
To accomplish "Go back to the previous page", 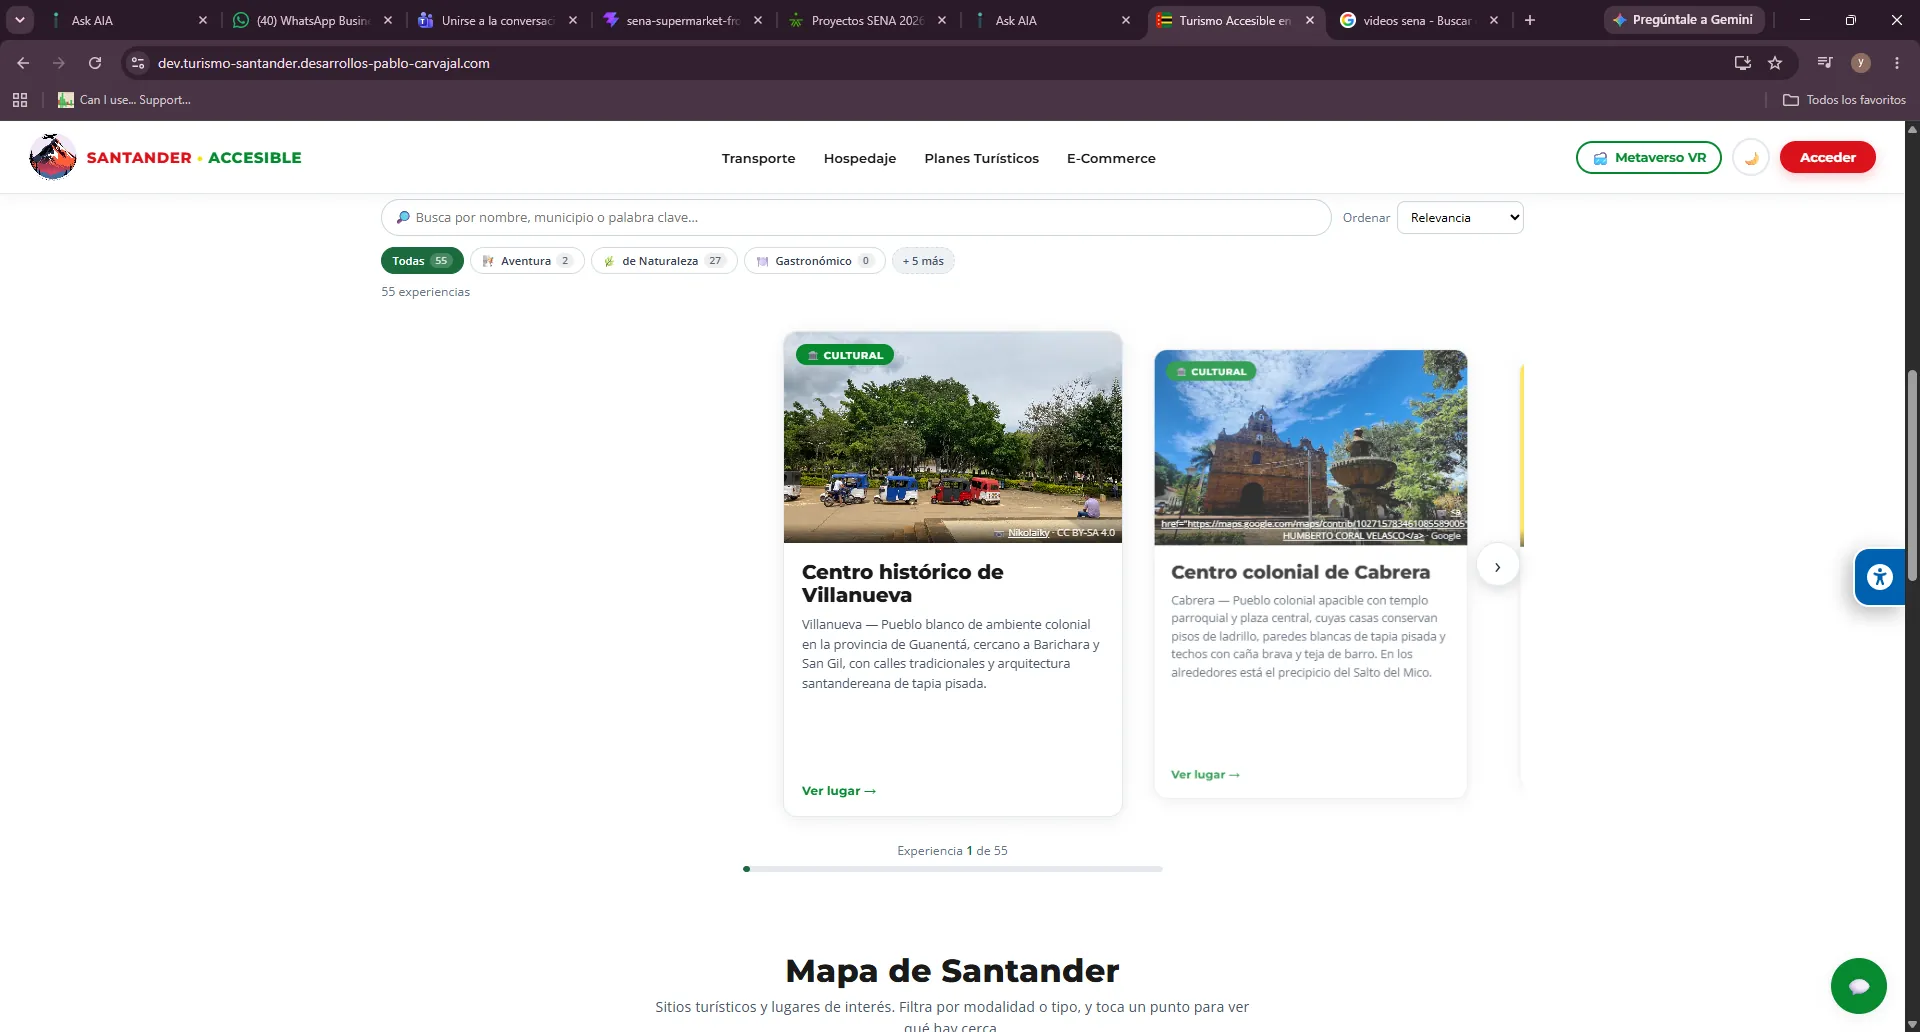I will [x=23, y=63].
